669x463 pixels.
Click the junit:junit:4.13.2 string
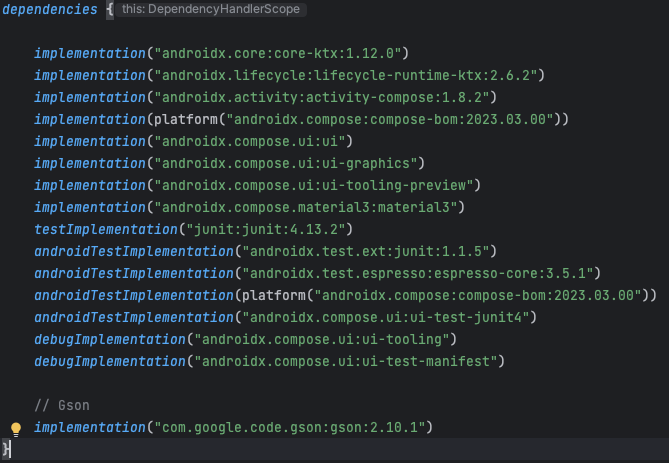[x=265, y=230]
